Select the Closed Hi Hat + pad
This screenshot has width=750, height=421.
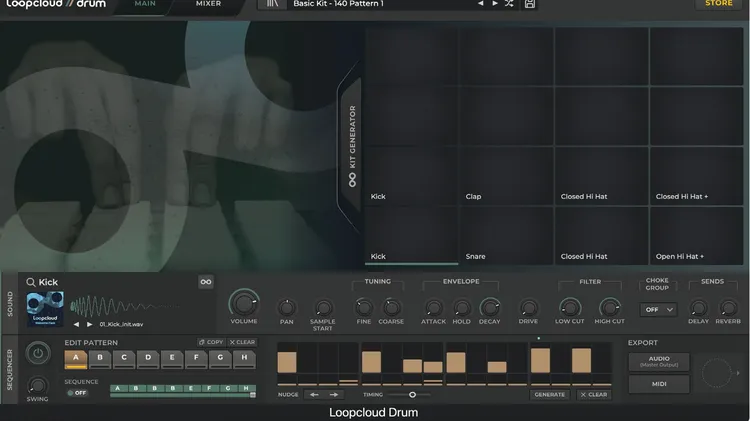[x=696, y=176]
